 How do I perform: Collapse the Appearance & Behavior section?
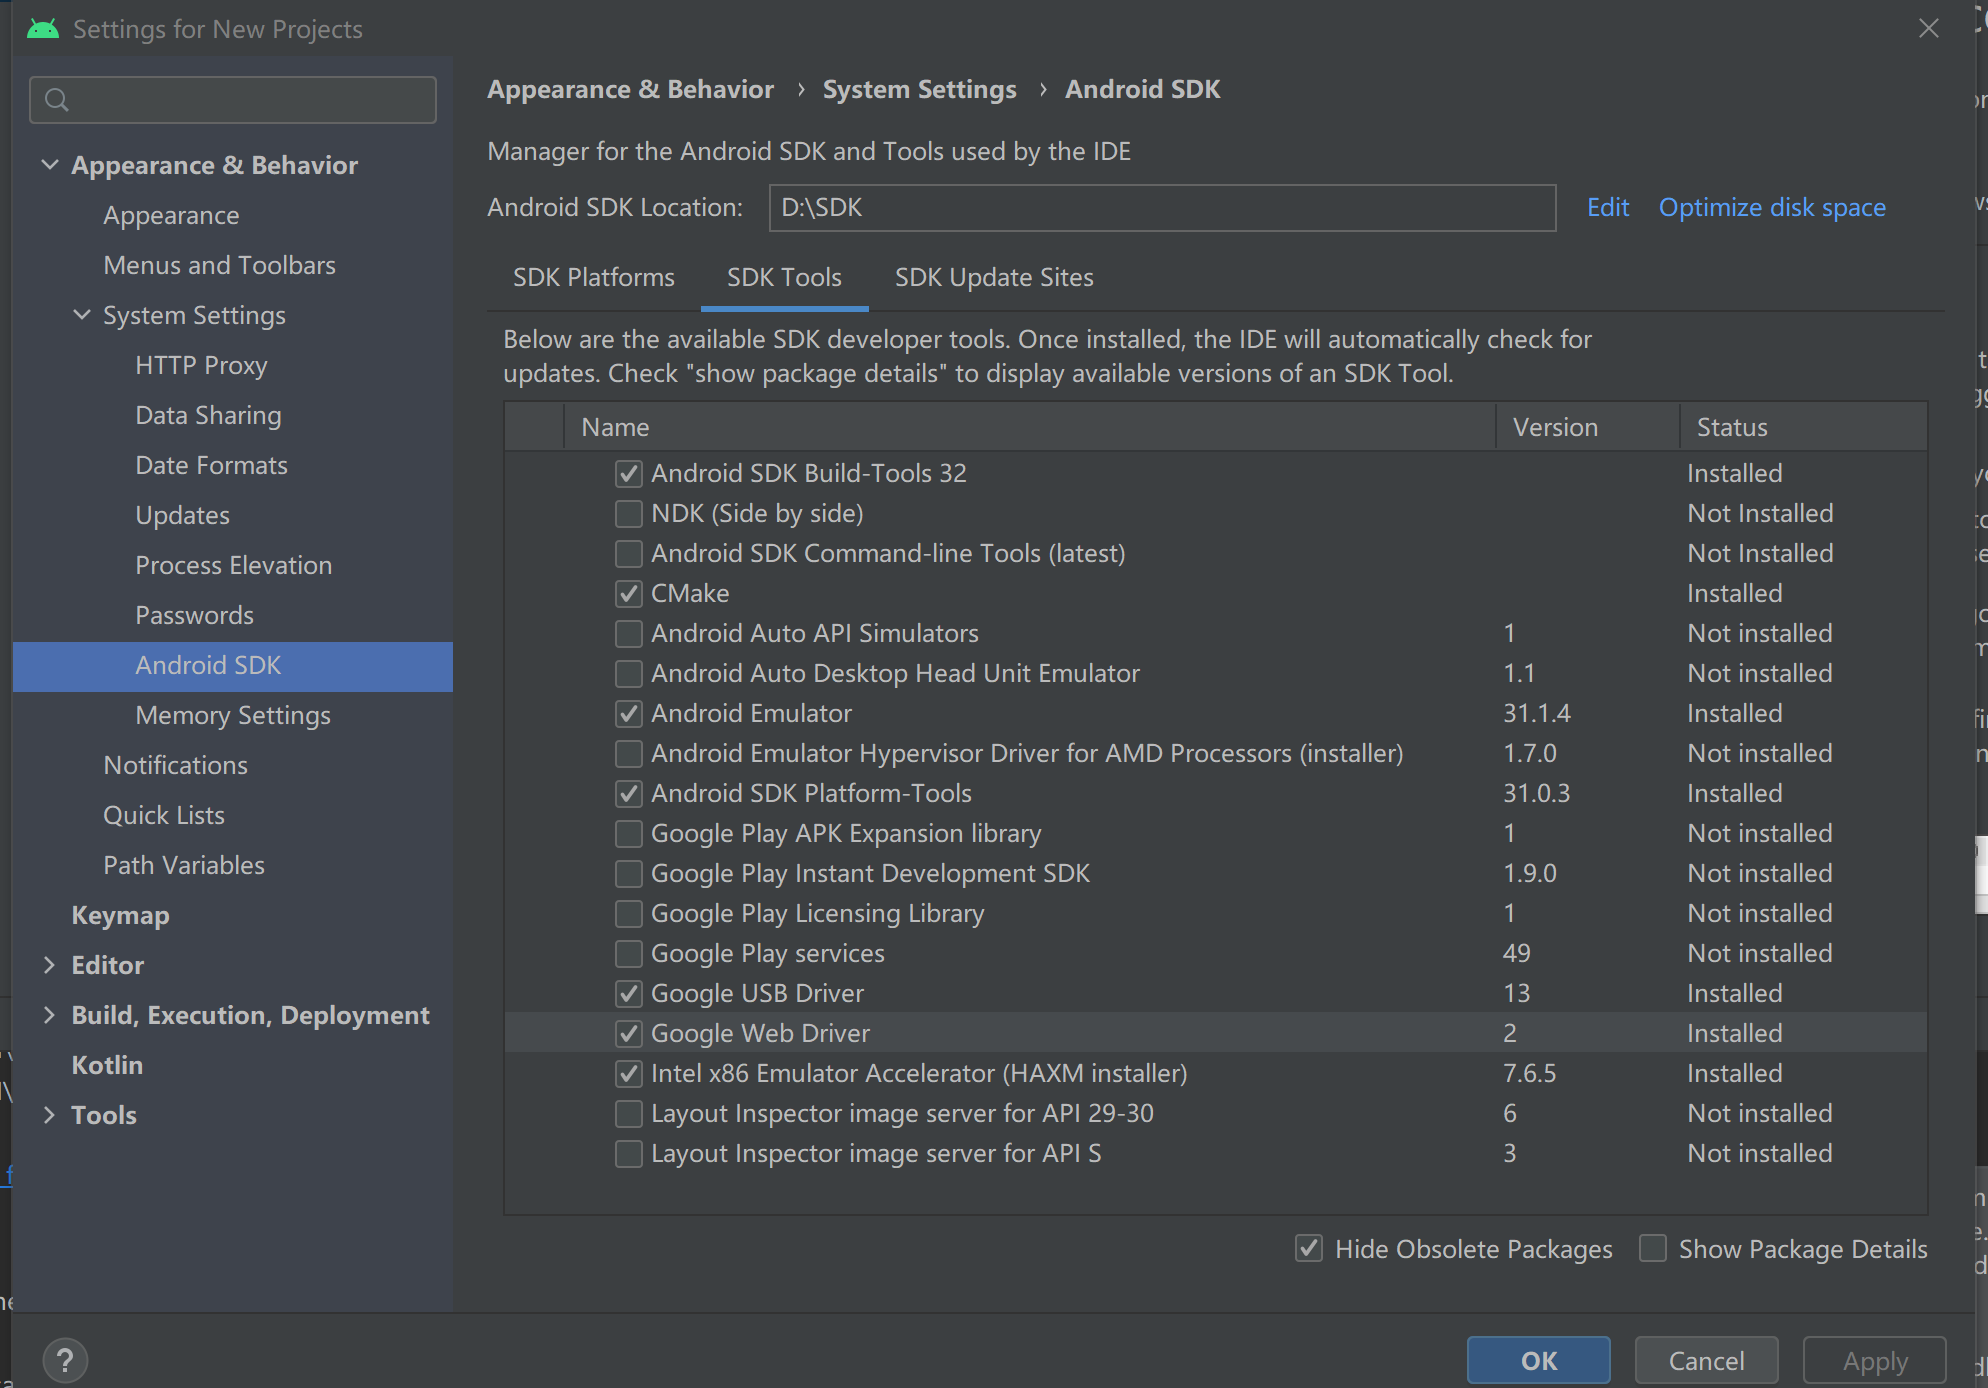[50, 164]
